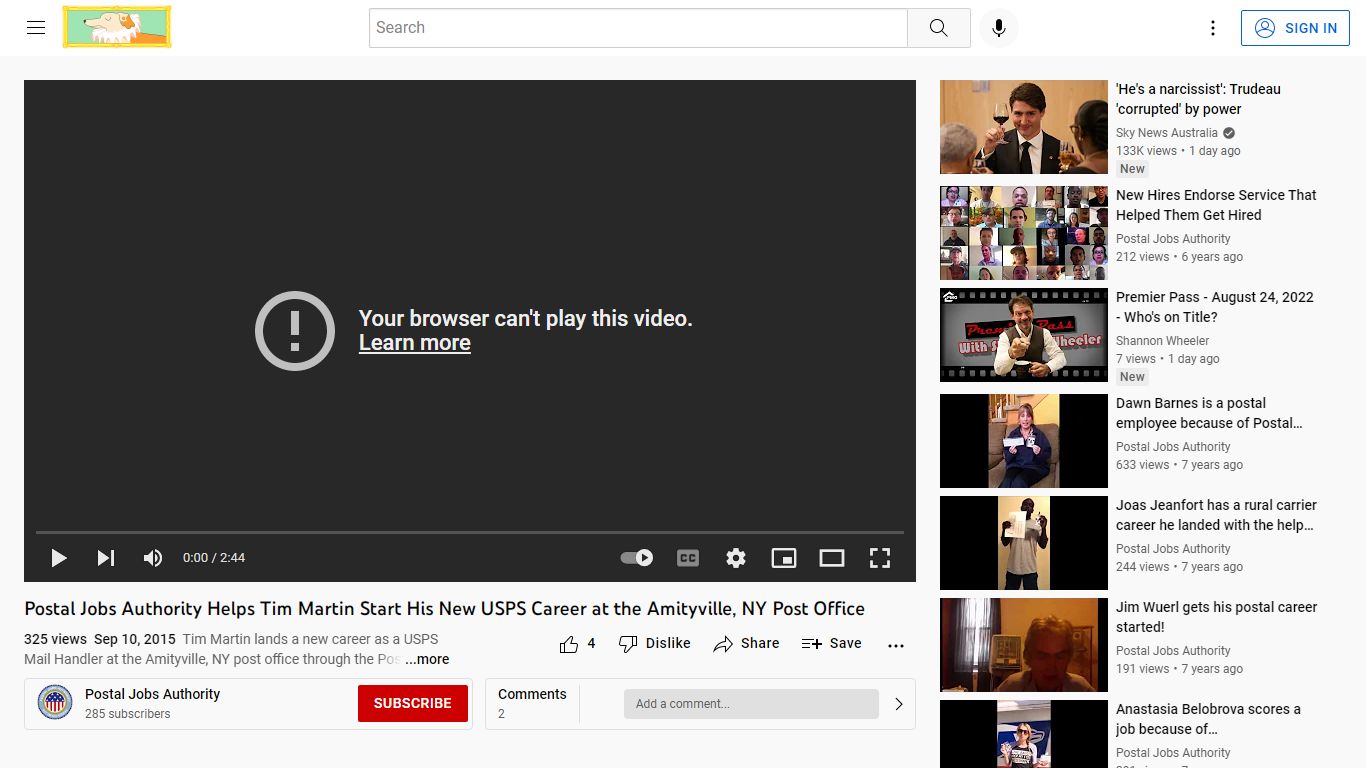
Task: Click the "633 views • 7 years ago" text
Action: pos(1180,465)
